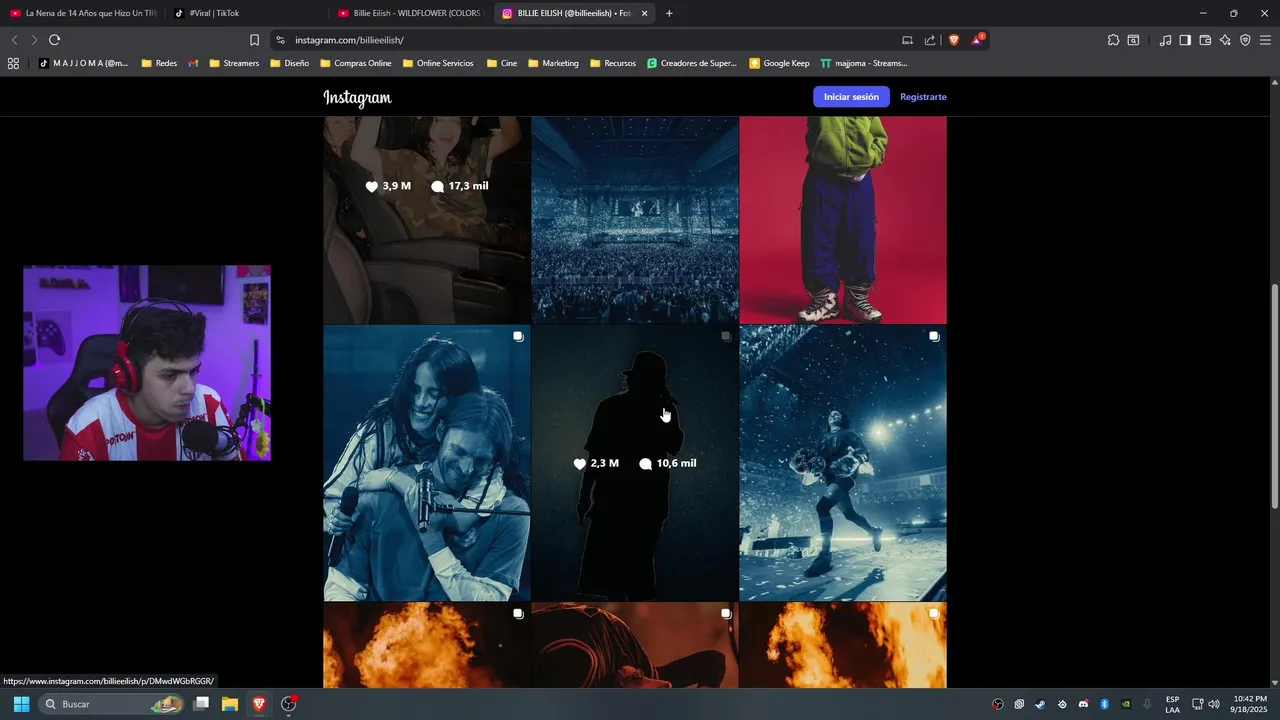Open the Marketing bookmarks folder
This screenshot has height=720, width=1280.
click(553, 63)
